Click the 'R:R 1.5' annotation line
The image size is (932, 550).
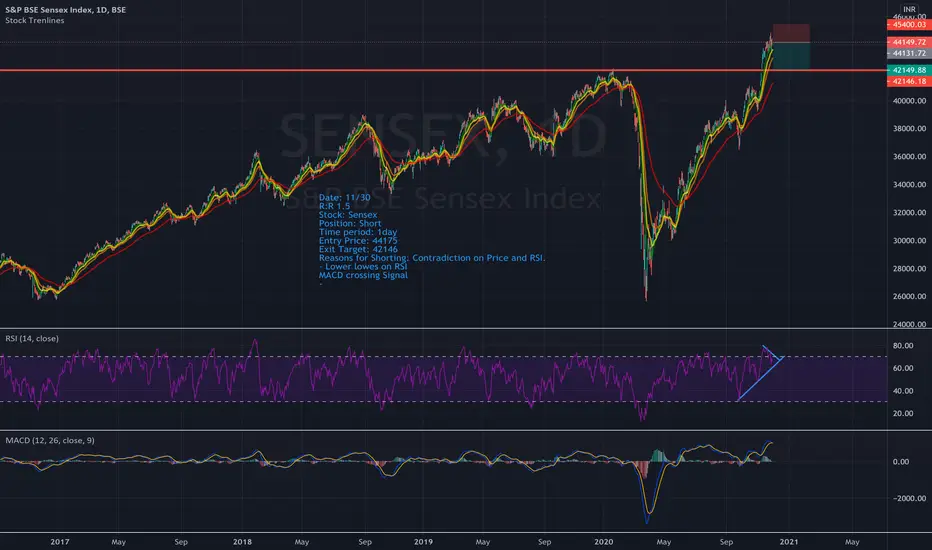pos(335,206)
